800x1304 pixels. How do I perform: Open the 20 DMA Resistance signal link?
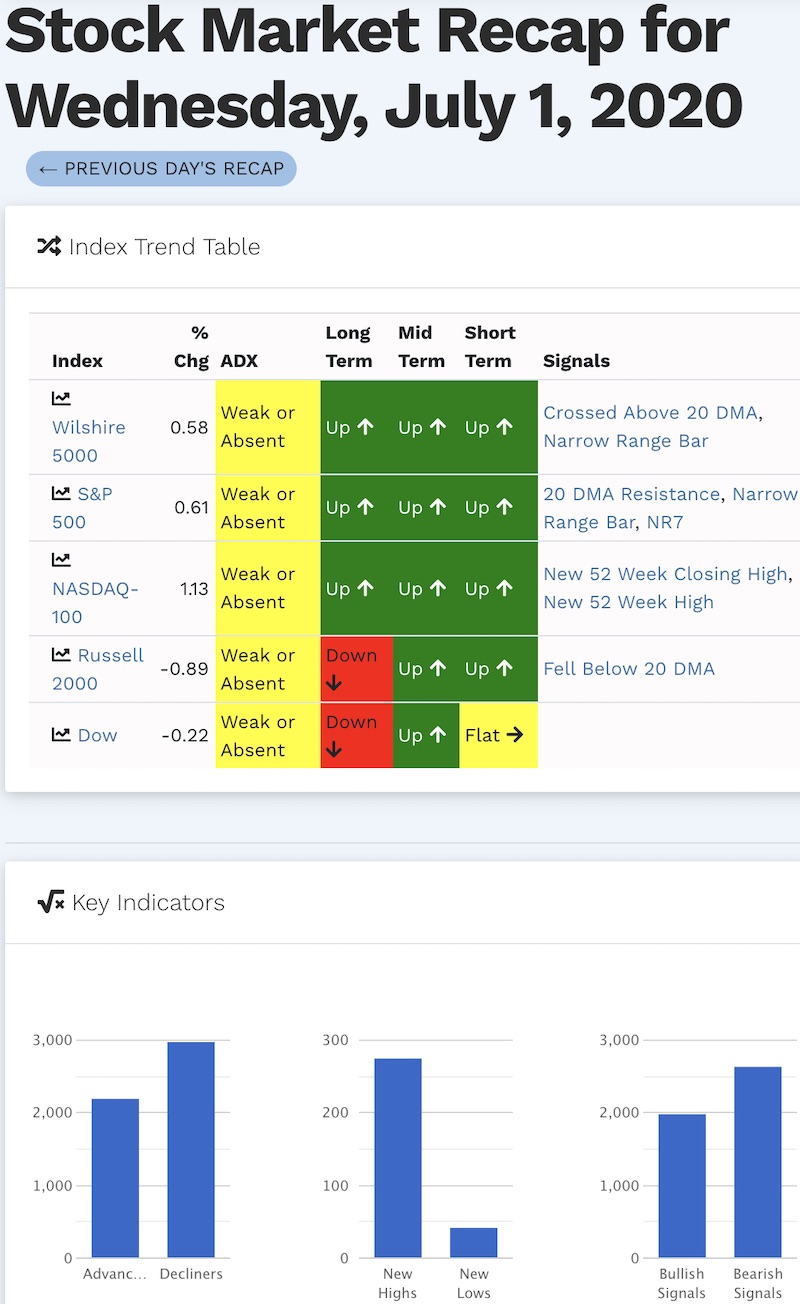631,493
